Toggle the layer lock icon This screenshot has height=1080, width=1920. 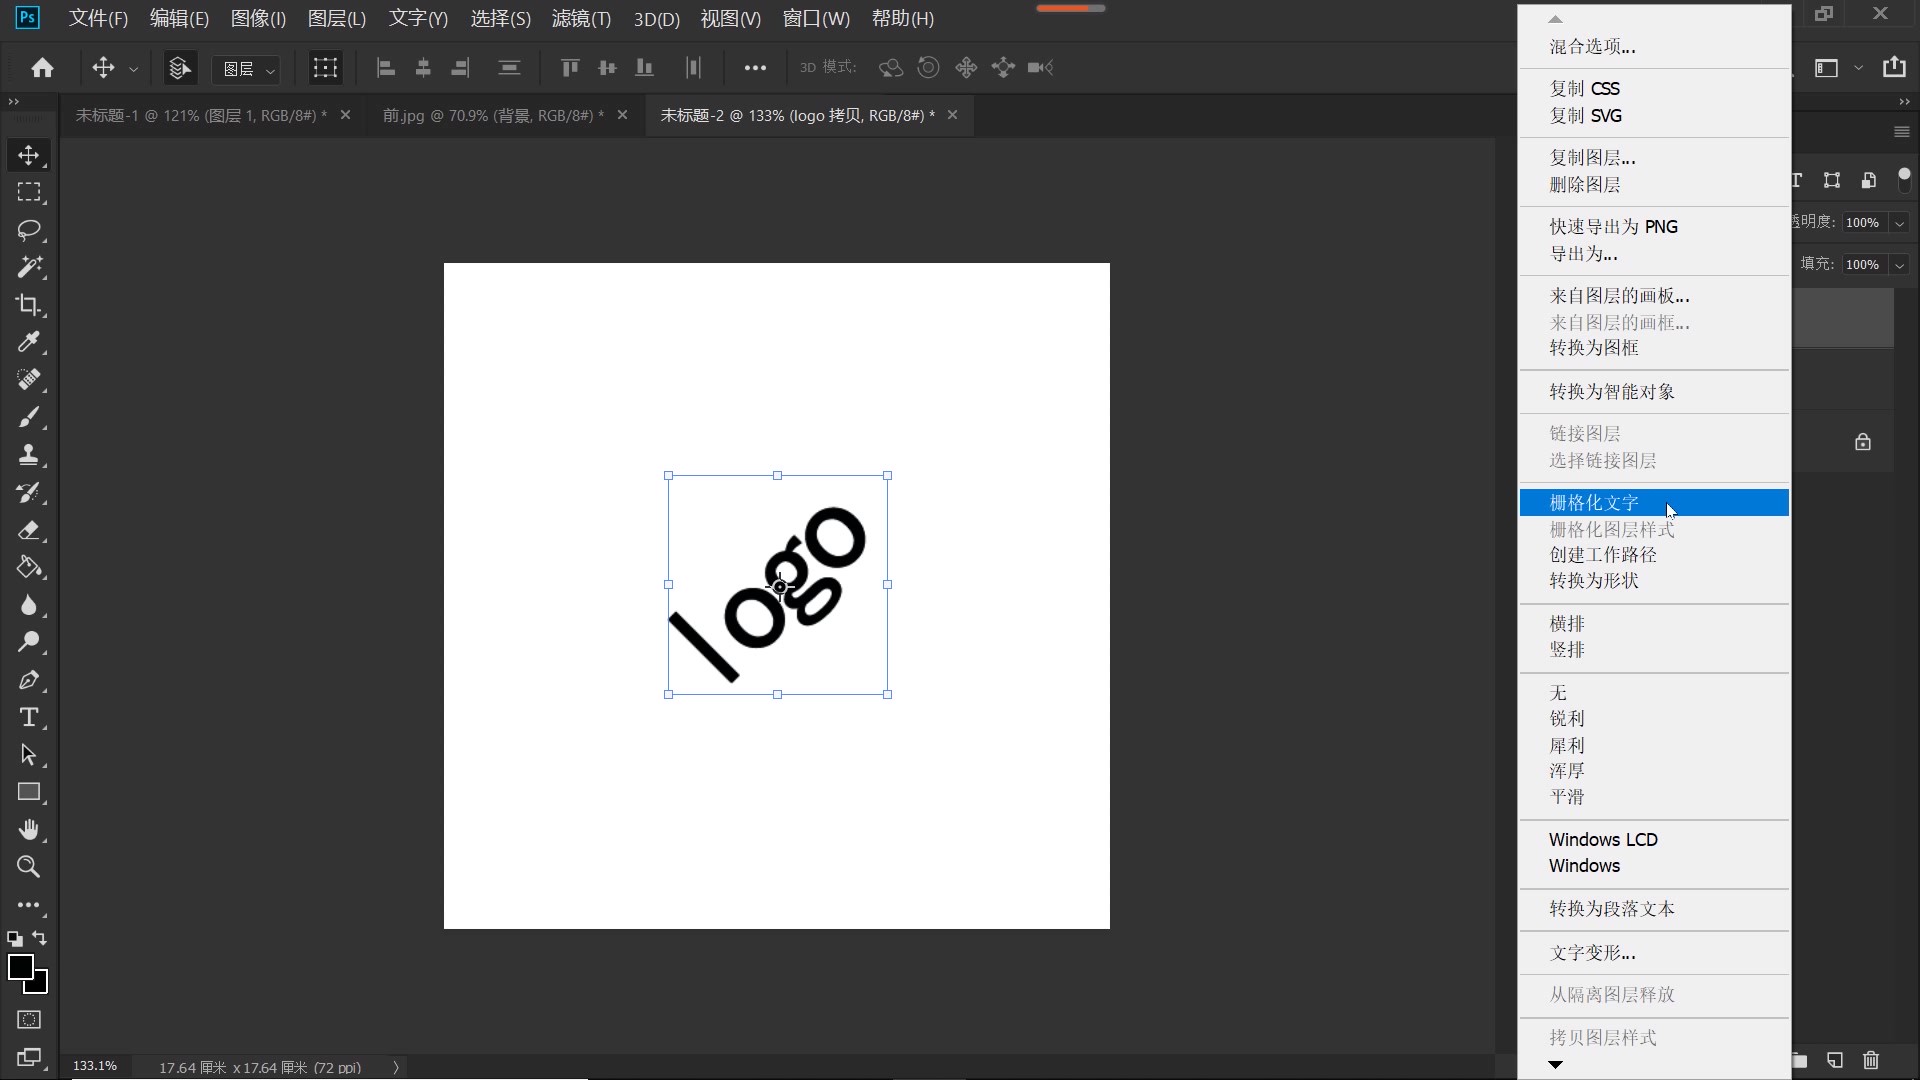pos(1863,441)
